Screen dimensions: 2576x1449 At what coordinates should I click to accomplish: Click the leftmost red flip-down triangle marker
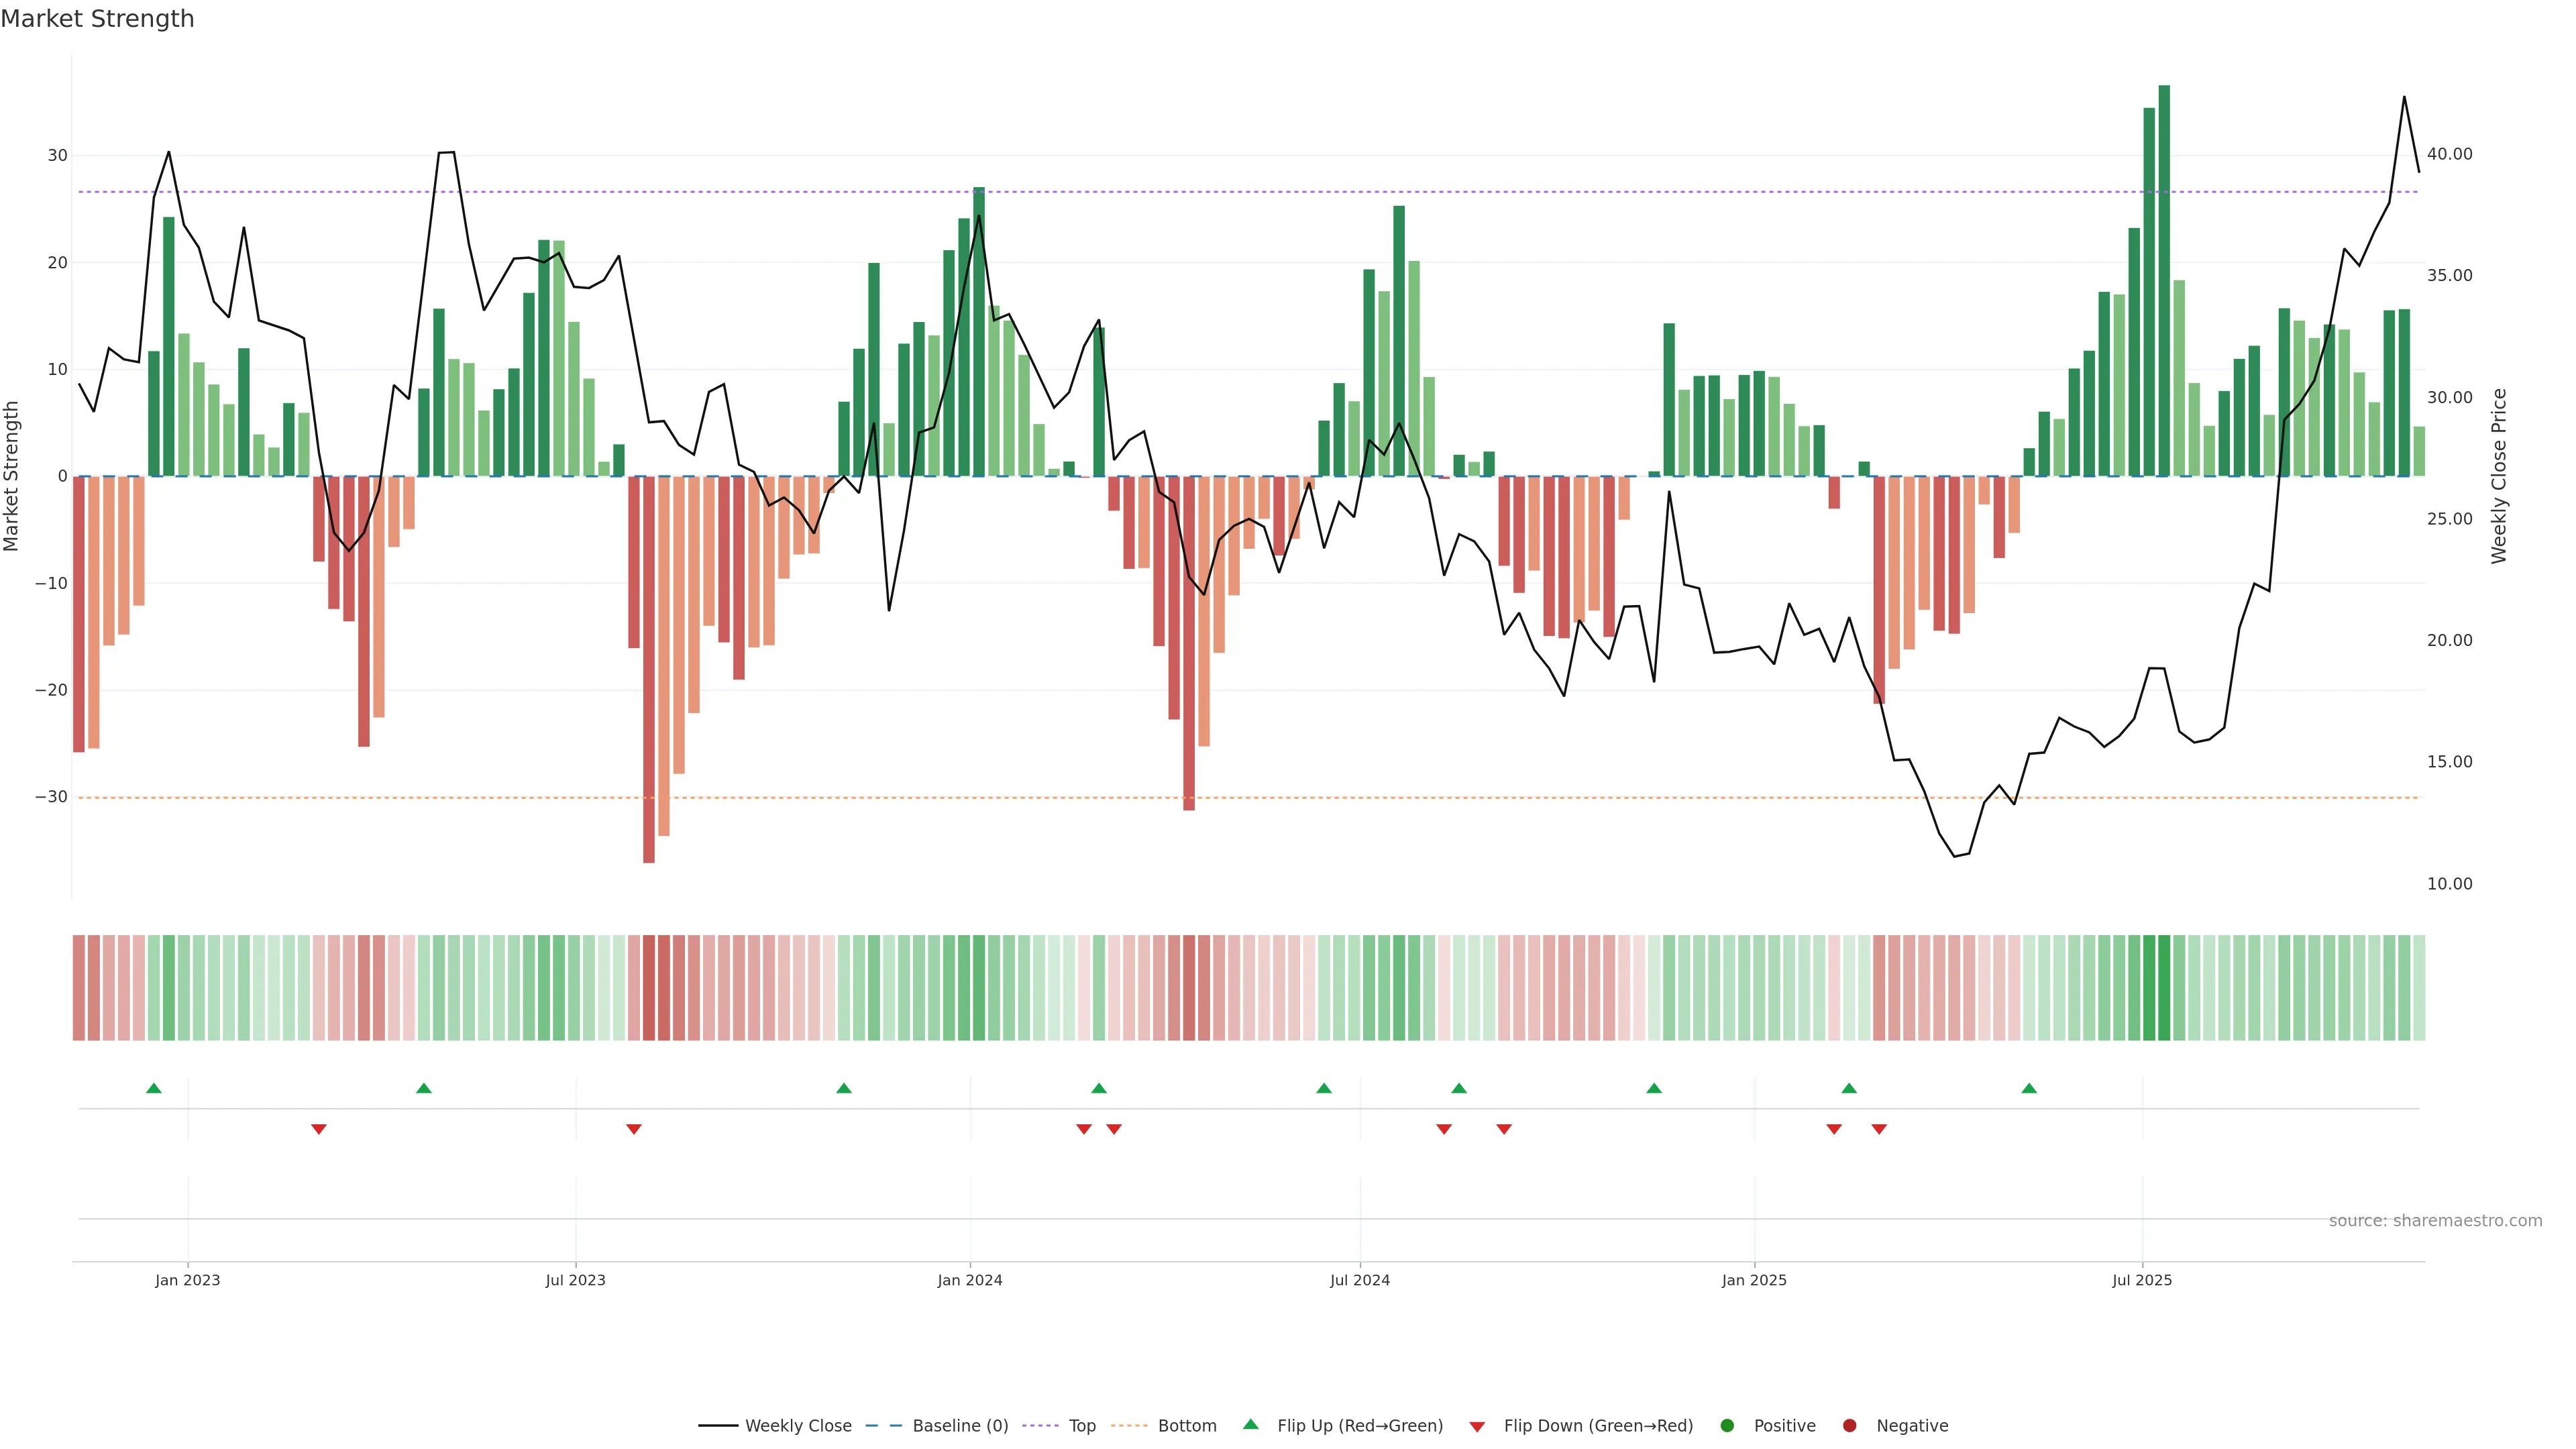319,1129
